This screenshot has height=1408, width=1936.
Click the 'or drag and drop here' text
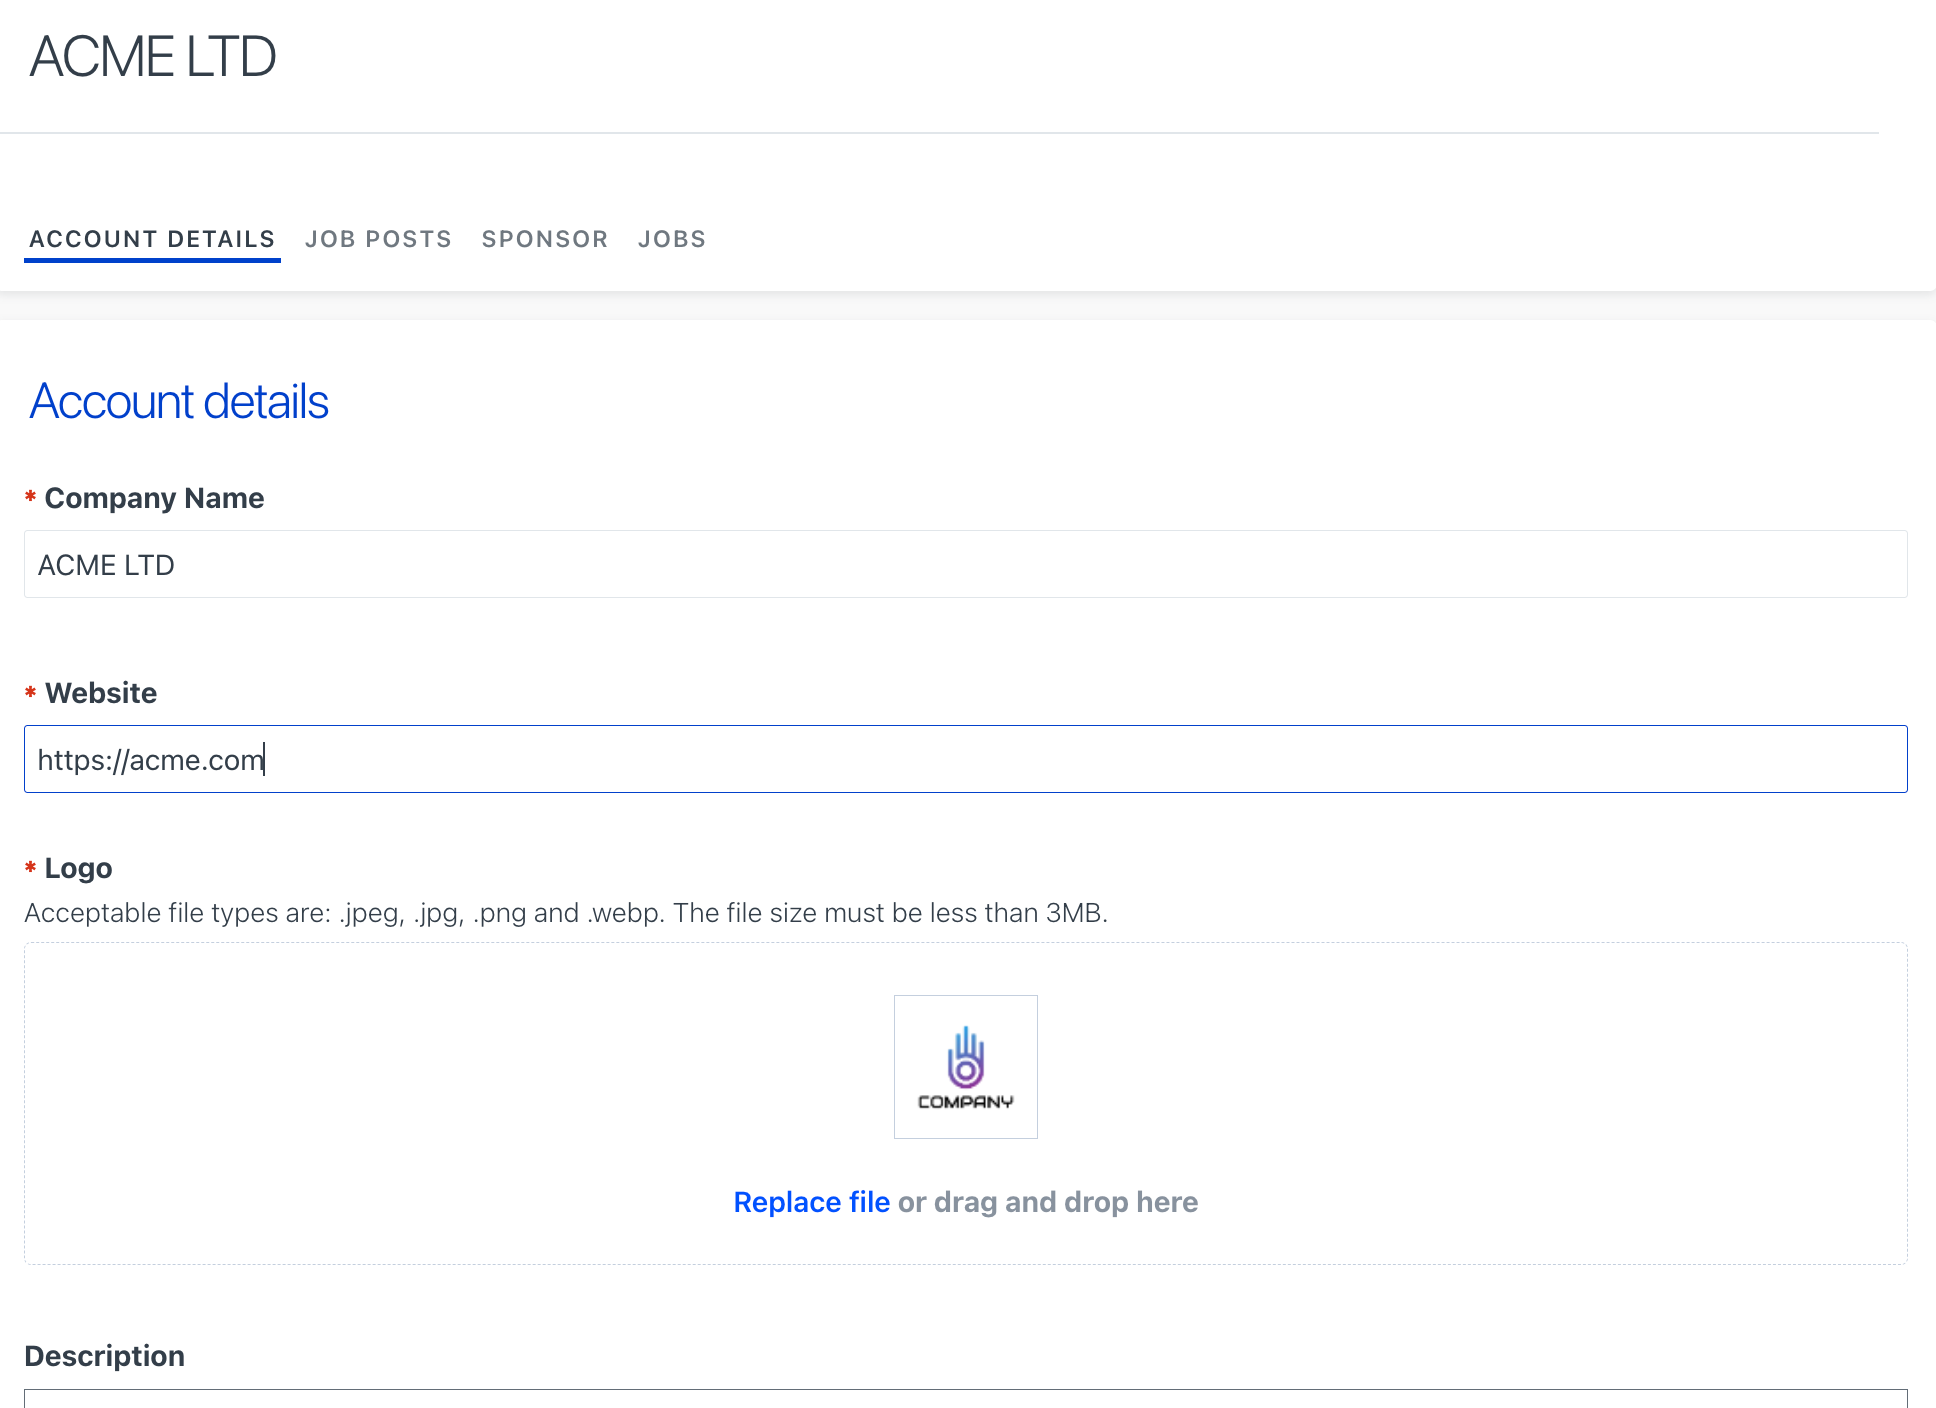click(x=1047, y=1202)
